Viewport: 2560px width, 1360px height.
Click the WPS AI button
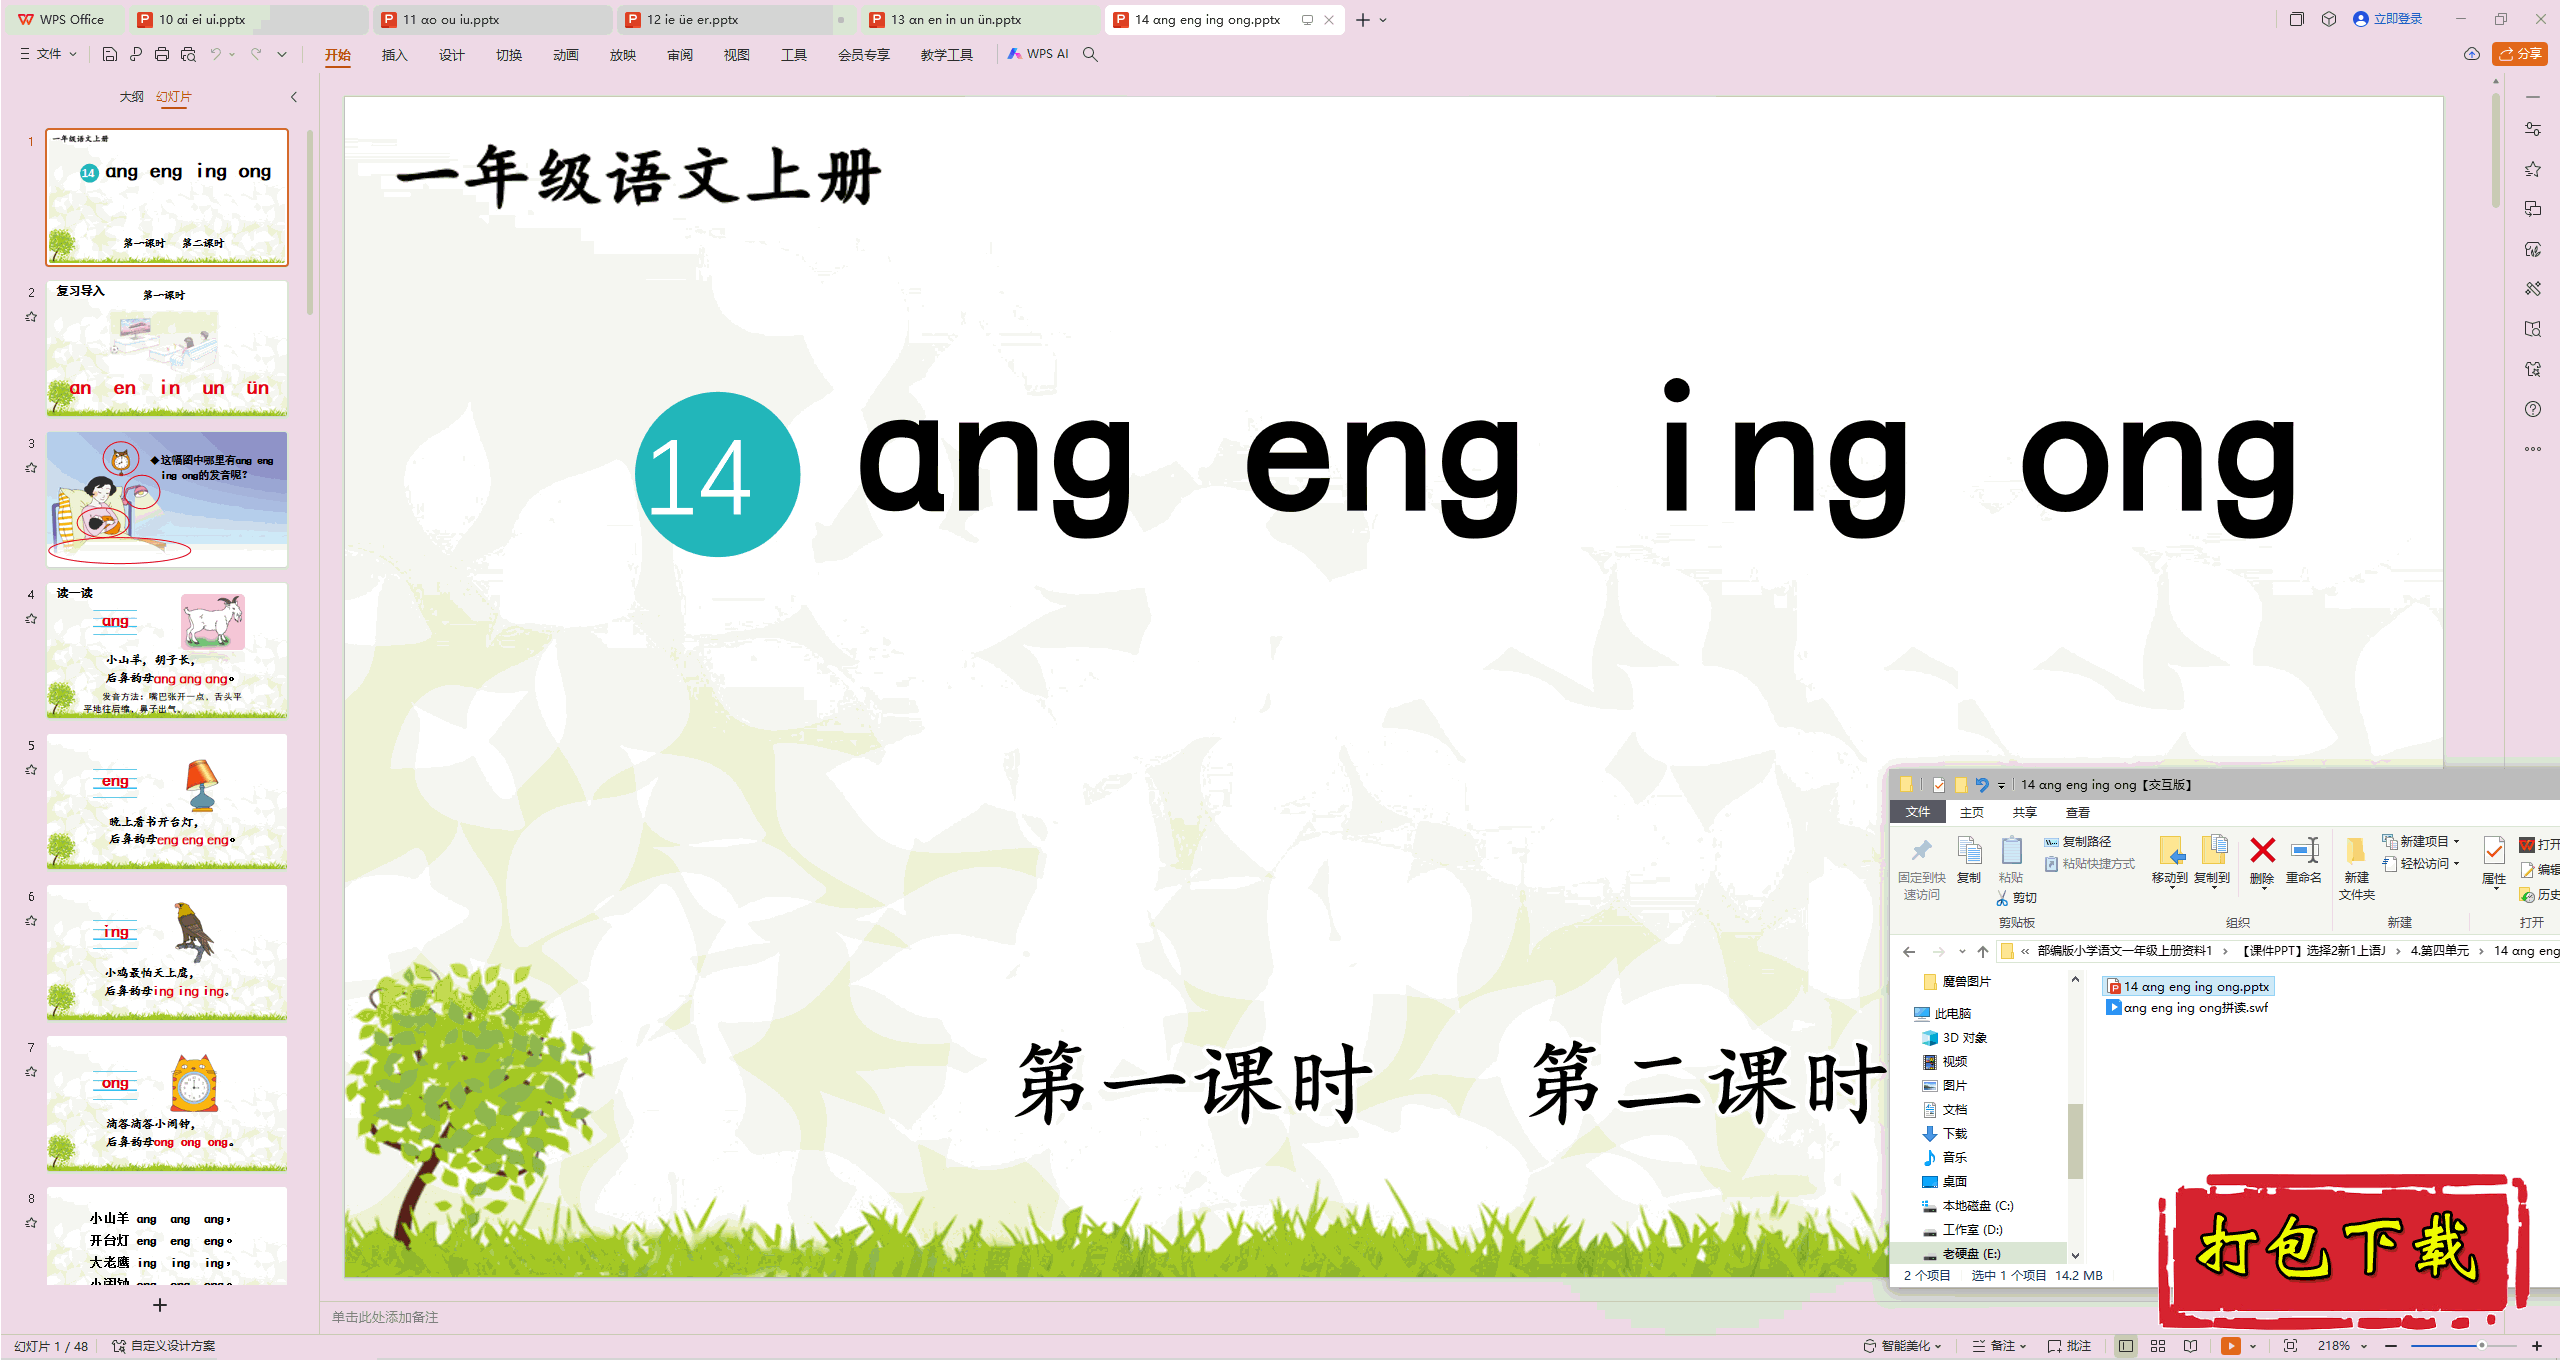[1038, 54]
